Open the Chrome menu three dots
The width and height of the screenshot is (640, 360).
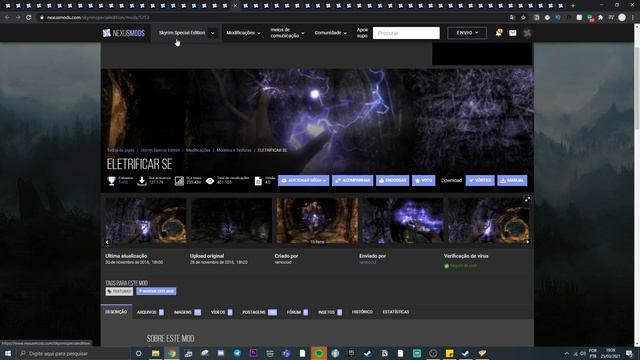[x=633, y=18]
